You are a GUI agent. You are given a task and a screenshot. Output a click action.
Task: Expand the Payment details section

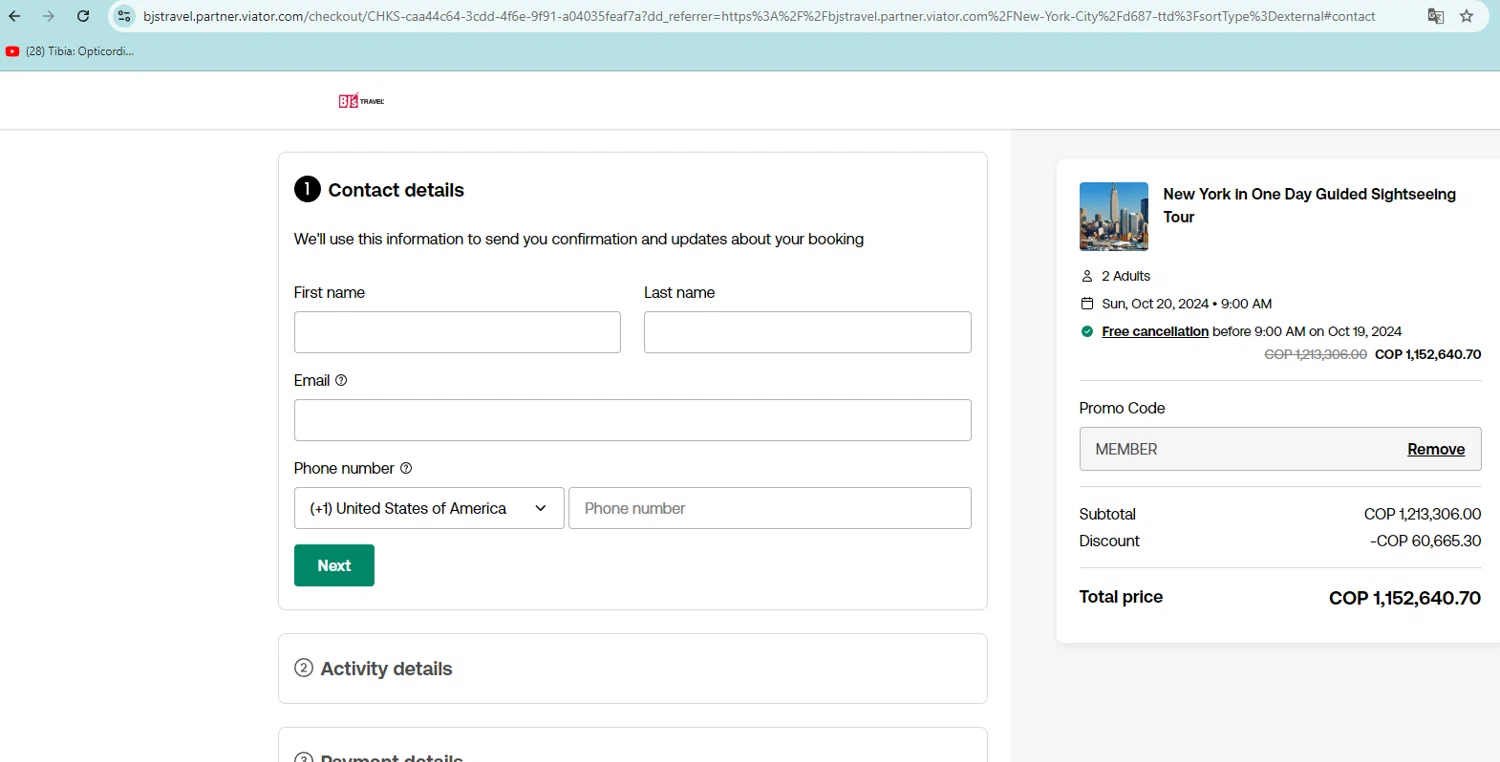(390, 757)
